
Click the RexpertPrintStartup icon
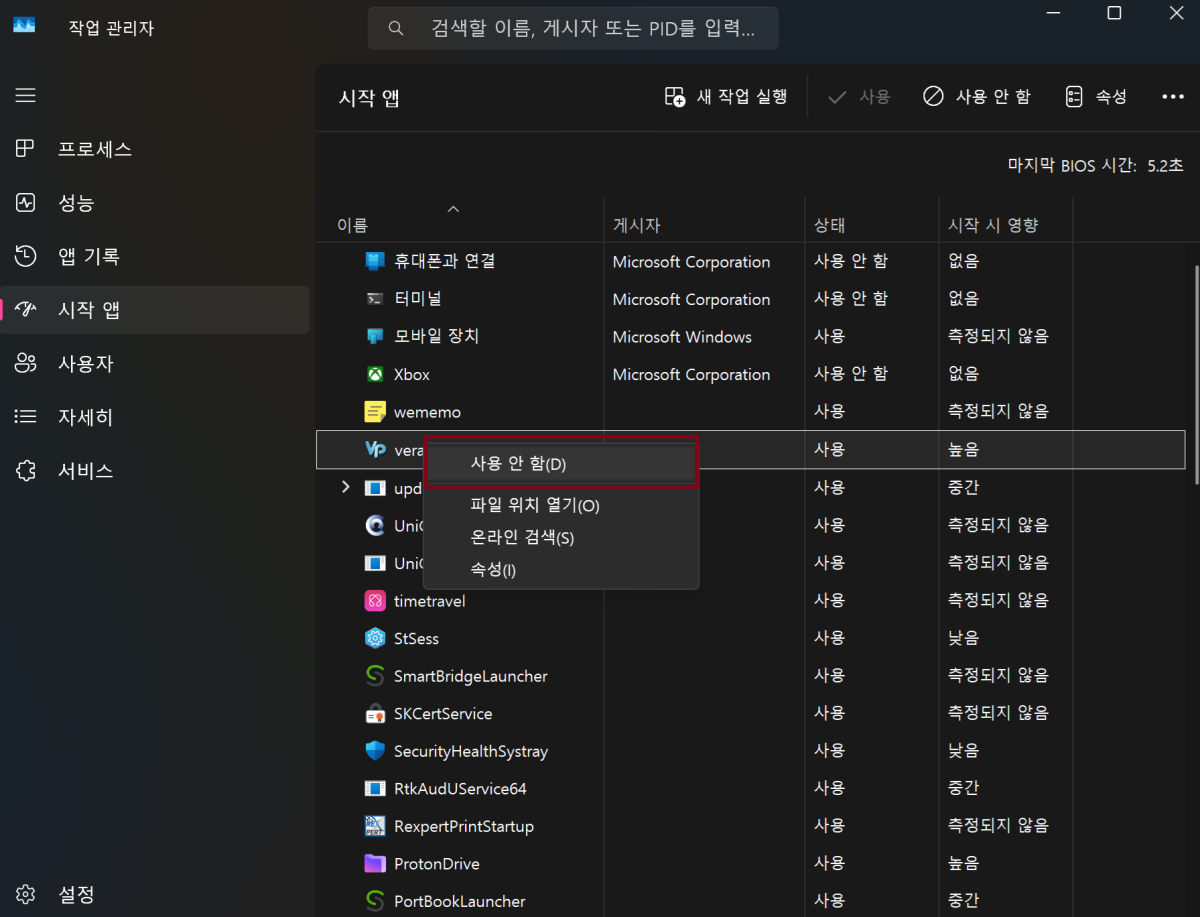375,826
